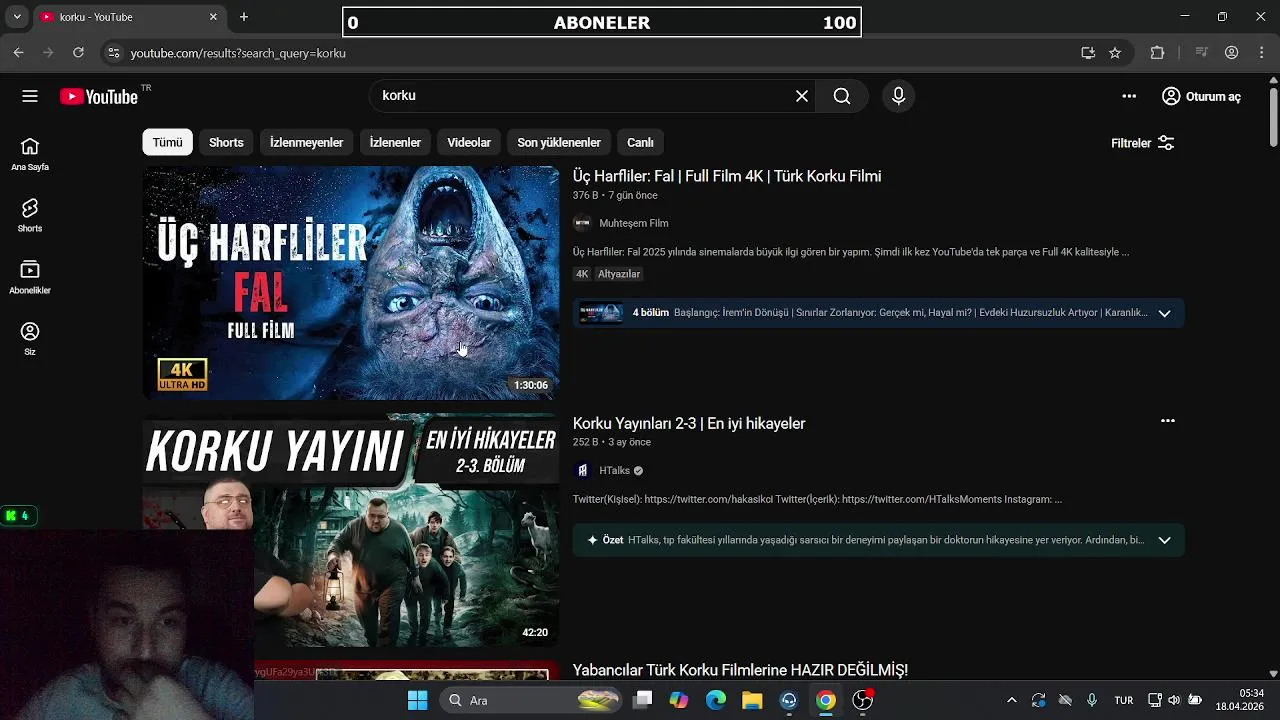Open Microsoft Edge from taskbar
Screen dimensions: 1280x720
click(716, 700)
